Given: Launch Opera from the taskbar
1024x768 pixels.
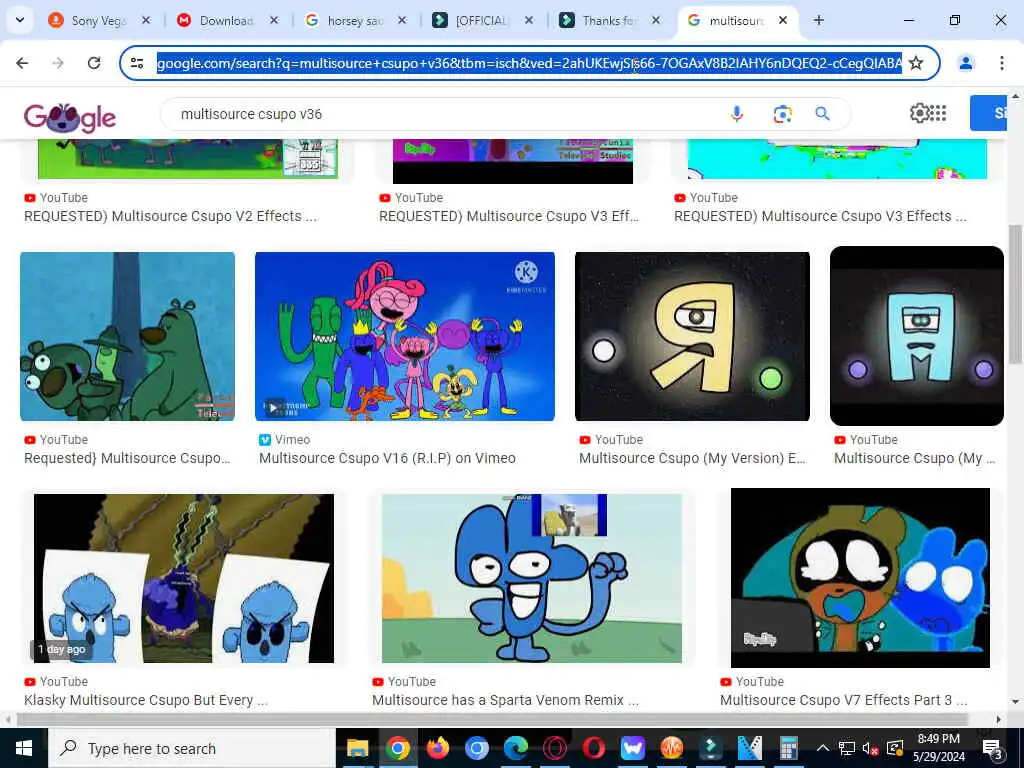Looking at the screenshot, I should [x=594, y=748].
